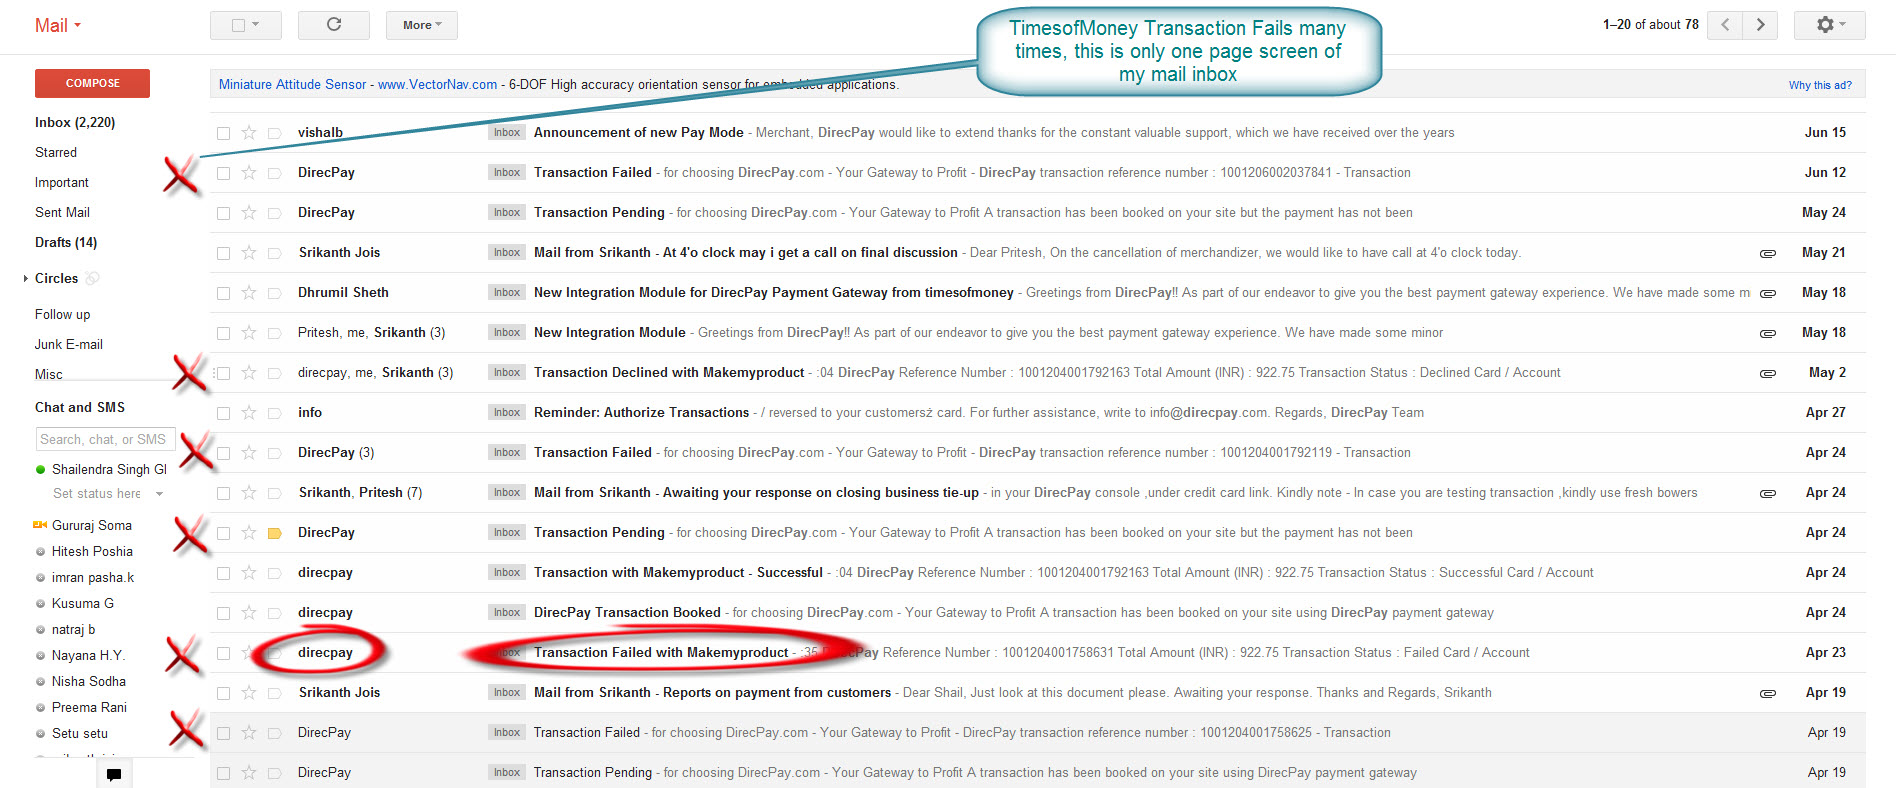Go to older messages with next arrow
1896x788 pixels.
(1760, 25)
